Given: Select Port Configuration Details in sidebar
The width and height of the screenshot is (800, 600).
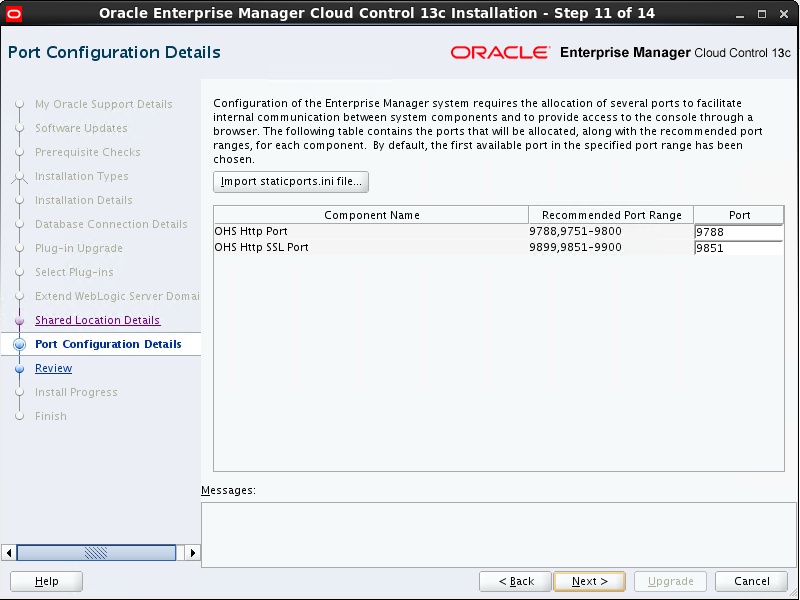Looking at the screenshot, I should [108, 344].
